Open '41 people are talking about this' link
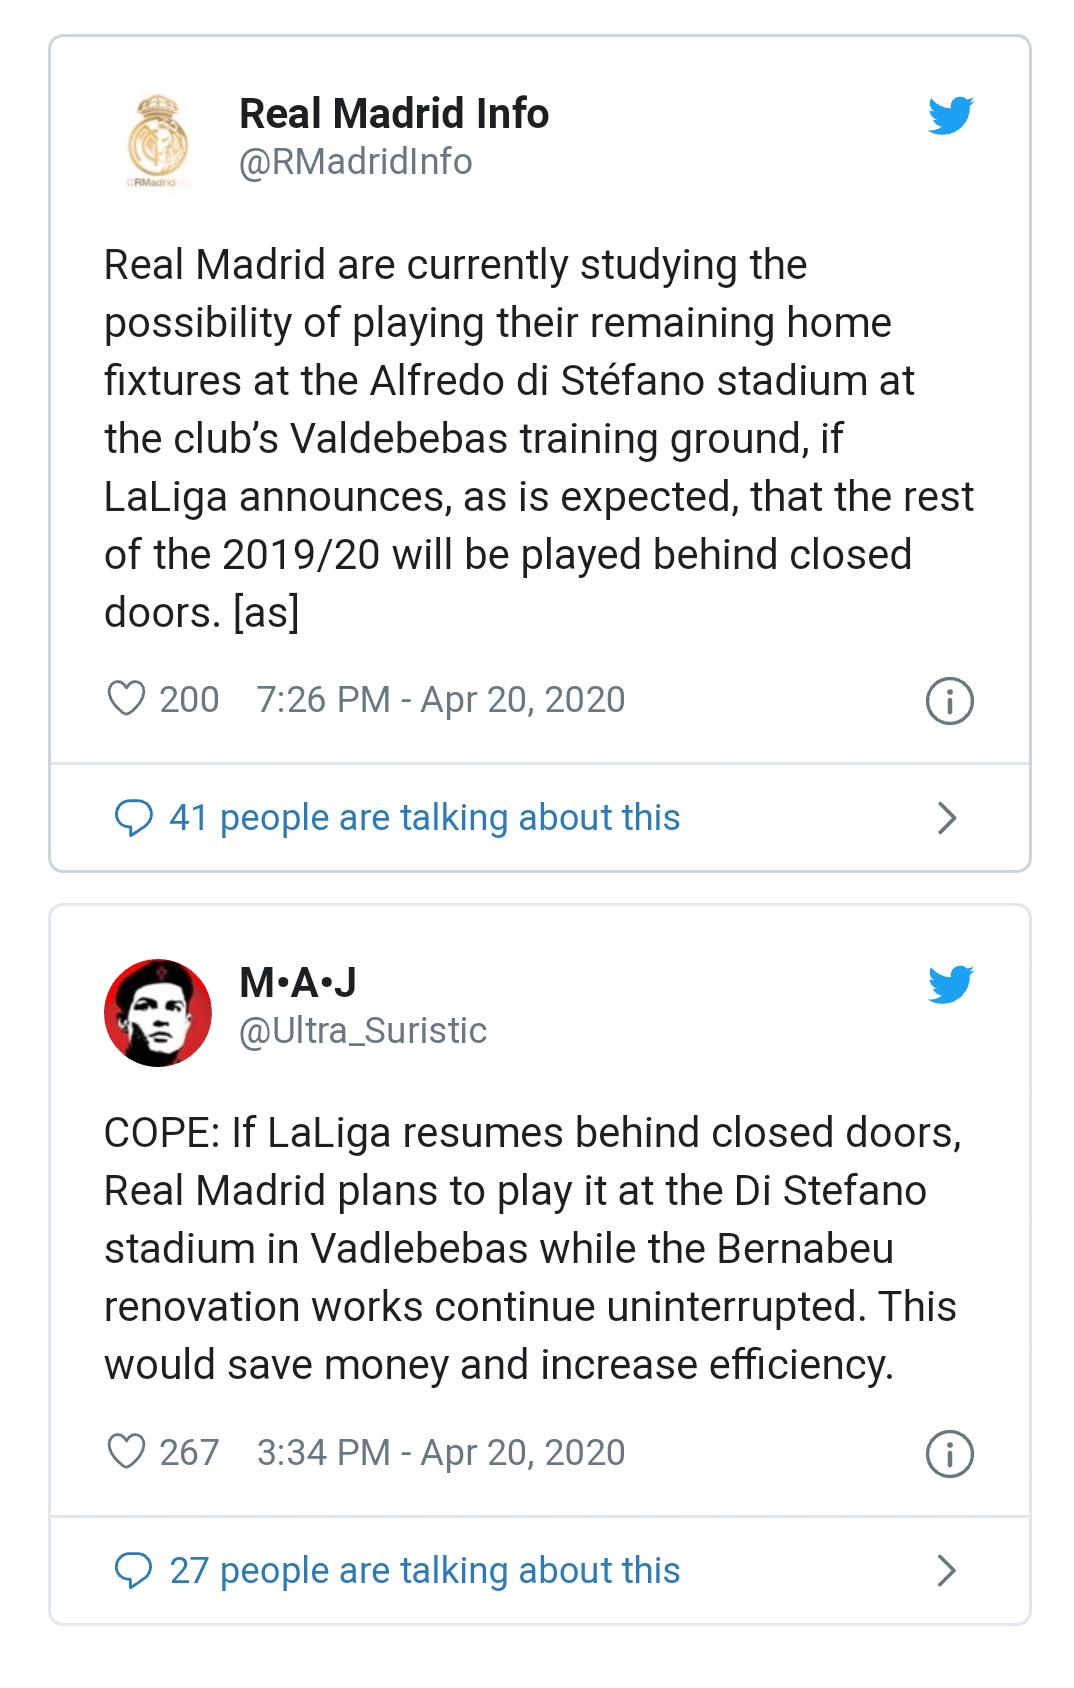The image size is (1074, 1688). pyautogui.click(x=424, y=818)
